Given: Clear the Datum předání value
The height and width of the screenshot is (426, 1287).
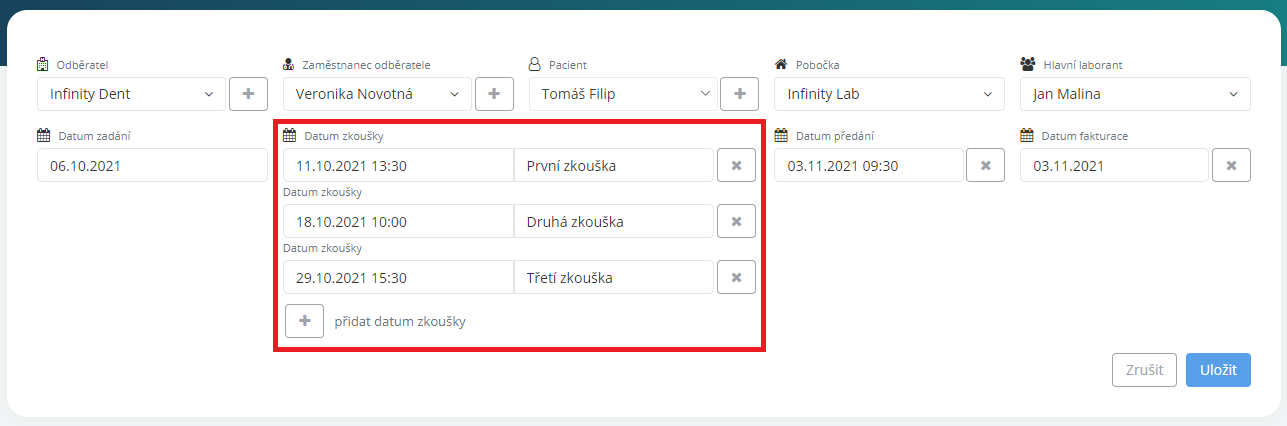Looking at the screenshot, I should click(x=985, y=166).
